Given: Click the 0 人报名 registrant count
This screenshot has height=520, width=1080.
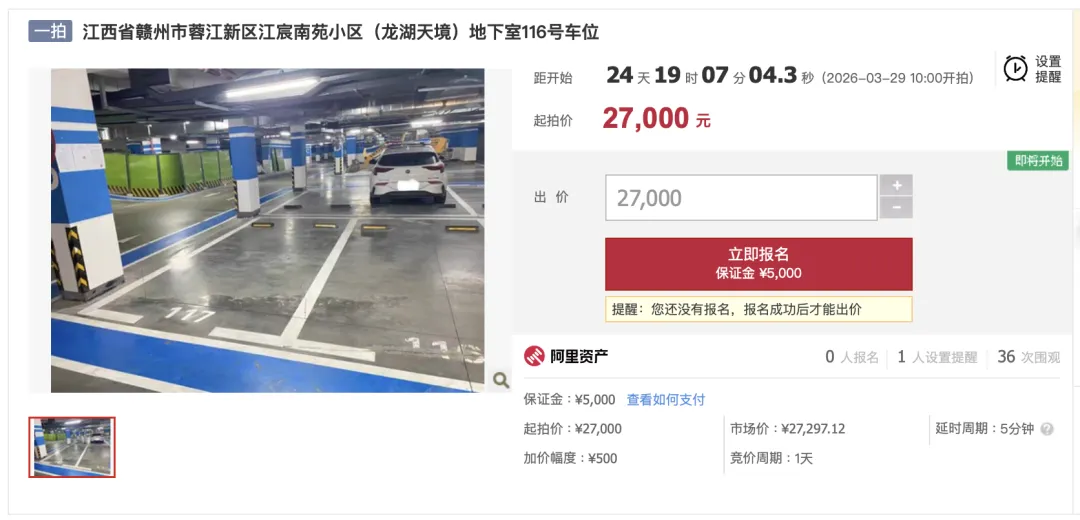Looking at the screenshot, I should click(852, 357).
